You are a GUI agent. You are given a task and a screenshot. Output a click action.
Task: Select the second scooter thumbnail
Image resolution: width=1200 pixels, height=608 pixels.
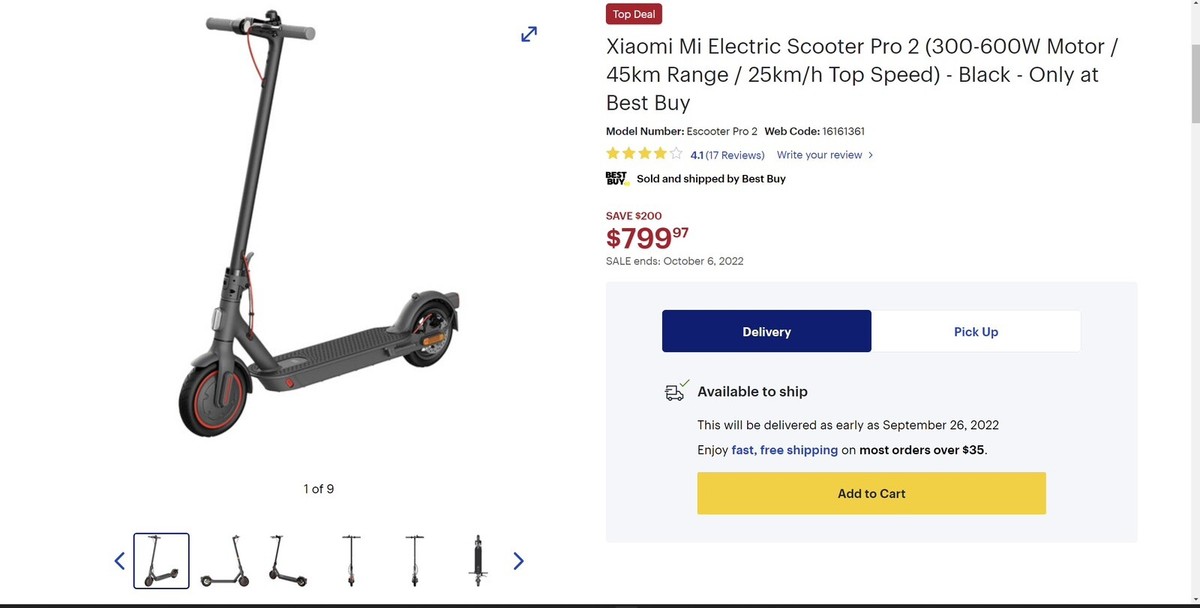pyautogui.click(x=224, y=560)
